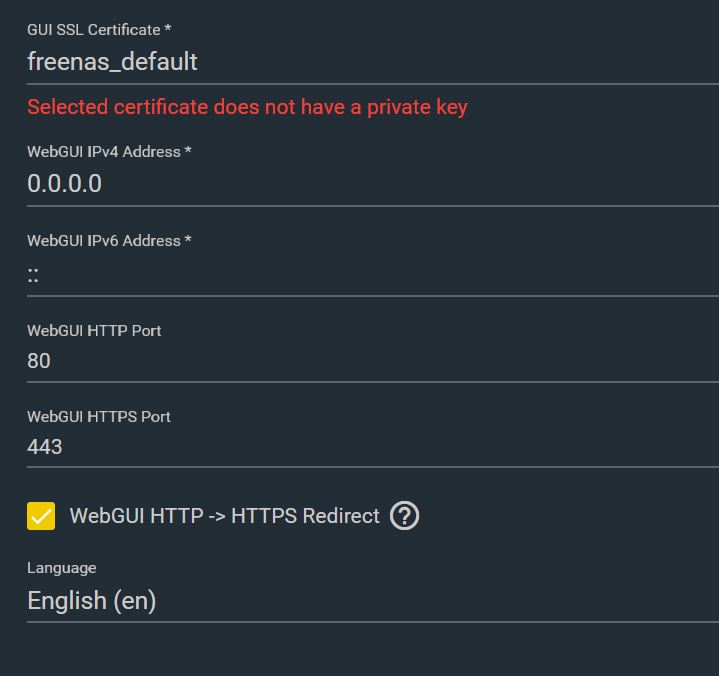Viewport: 719px width, 676px height.
Task: Uncheck WebGUI HTTP -> HTTPS Redirect checkbox
Action: (x=41, y=516)
